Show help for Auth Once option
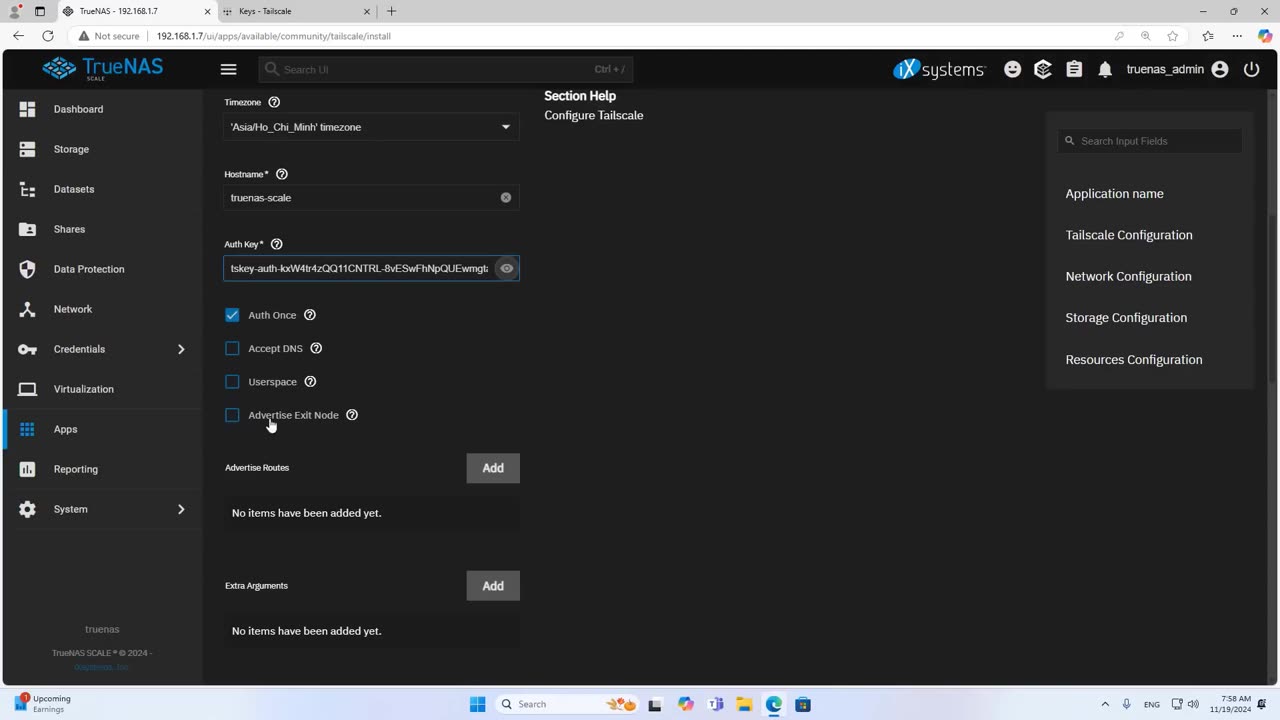 click(x=310, y=315)
